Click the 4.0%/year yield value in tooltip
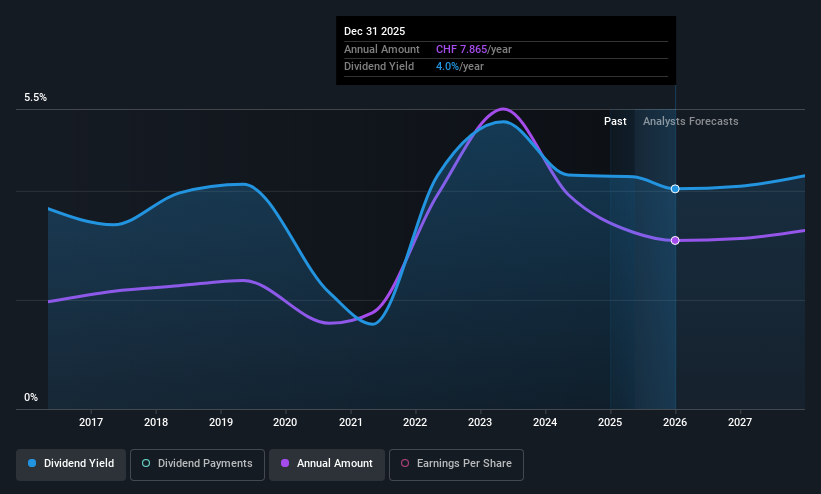 460,67
